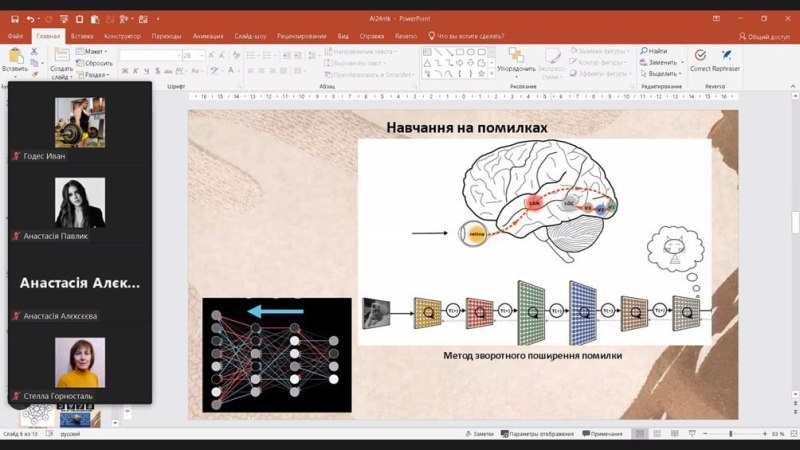Switch to the Анимация tab

[207, 36]
